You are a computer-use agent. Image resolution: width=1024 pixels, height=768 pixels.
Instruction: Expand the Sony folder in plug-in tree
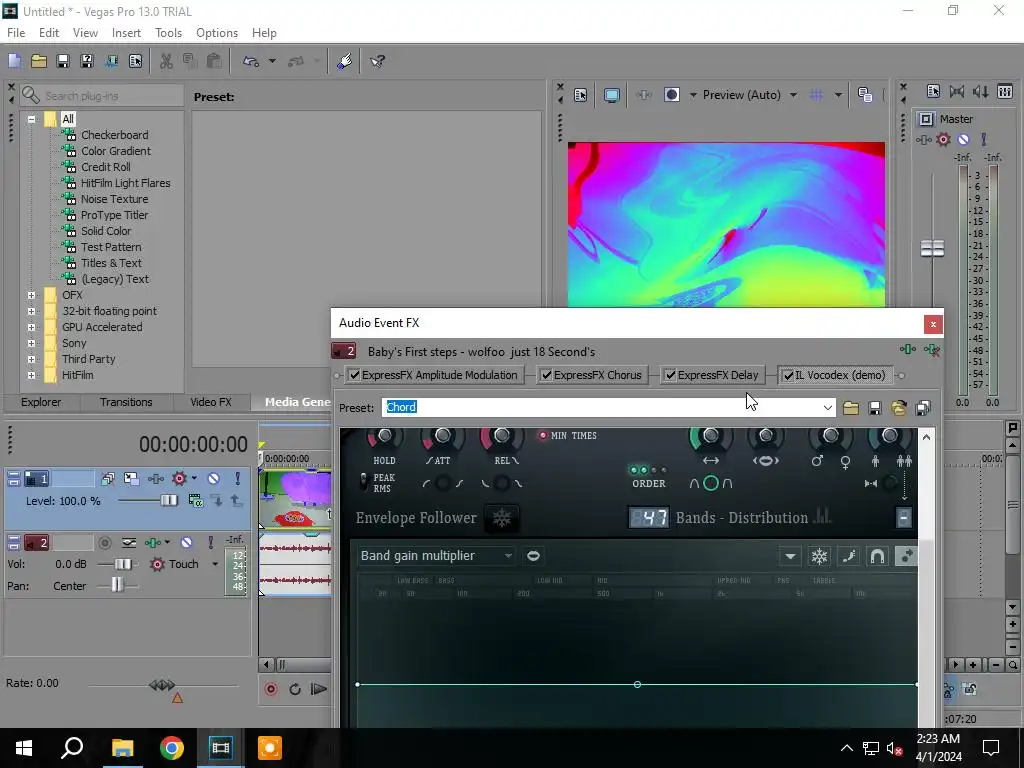coord(31,344)
